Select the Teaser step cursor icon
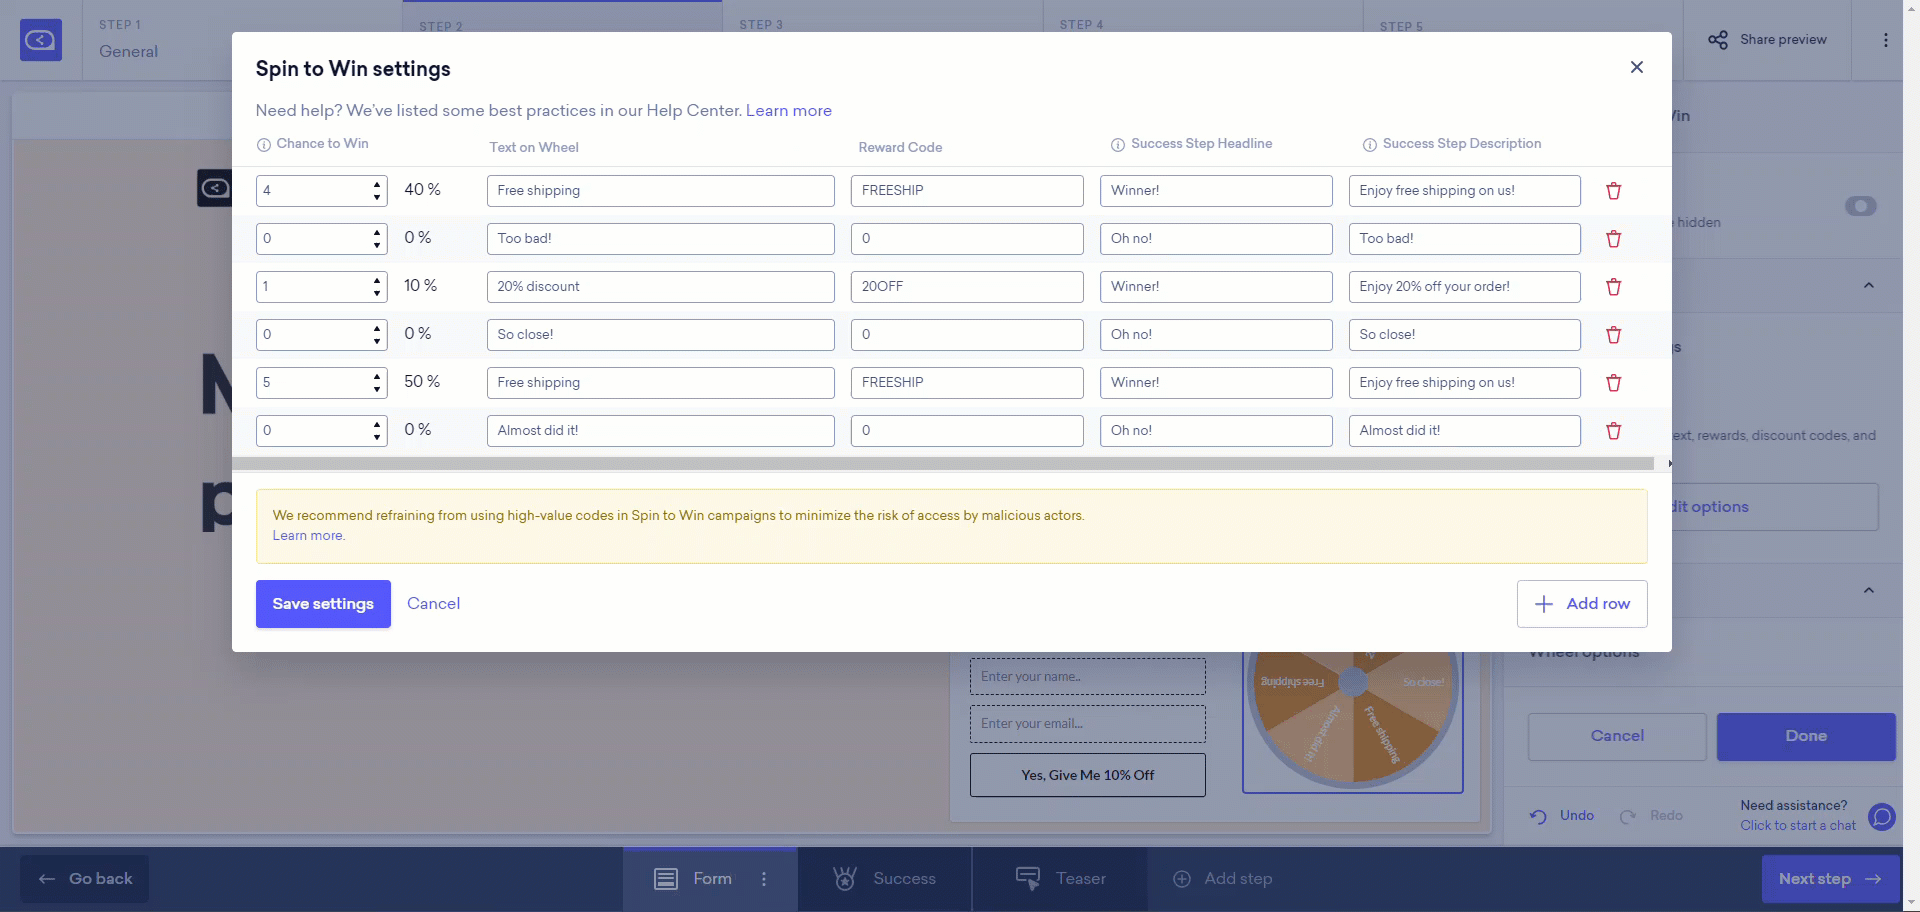The image size is (1920, 912). point(1028,879)
